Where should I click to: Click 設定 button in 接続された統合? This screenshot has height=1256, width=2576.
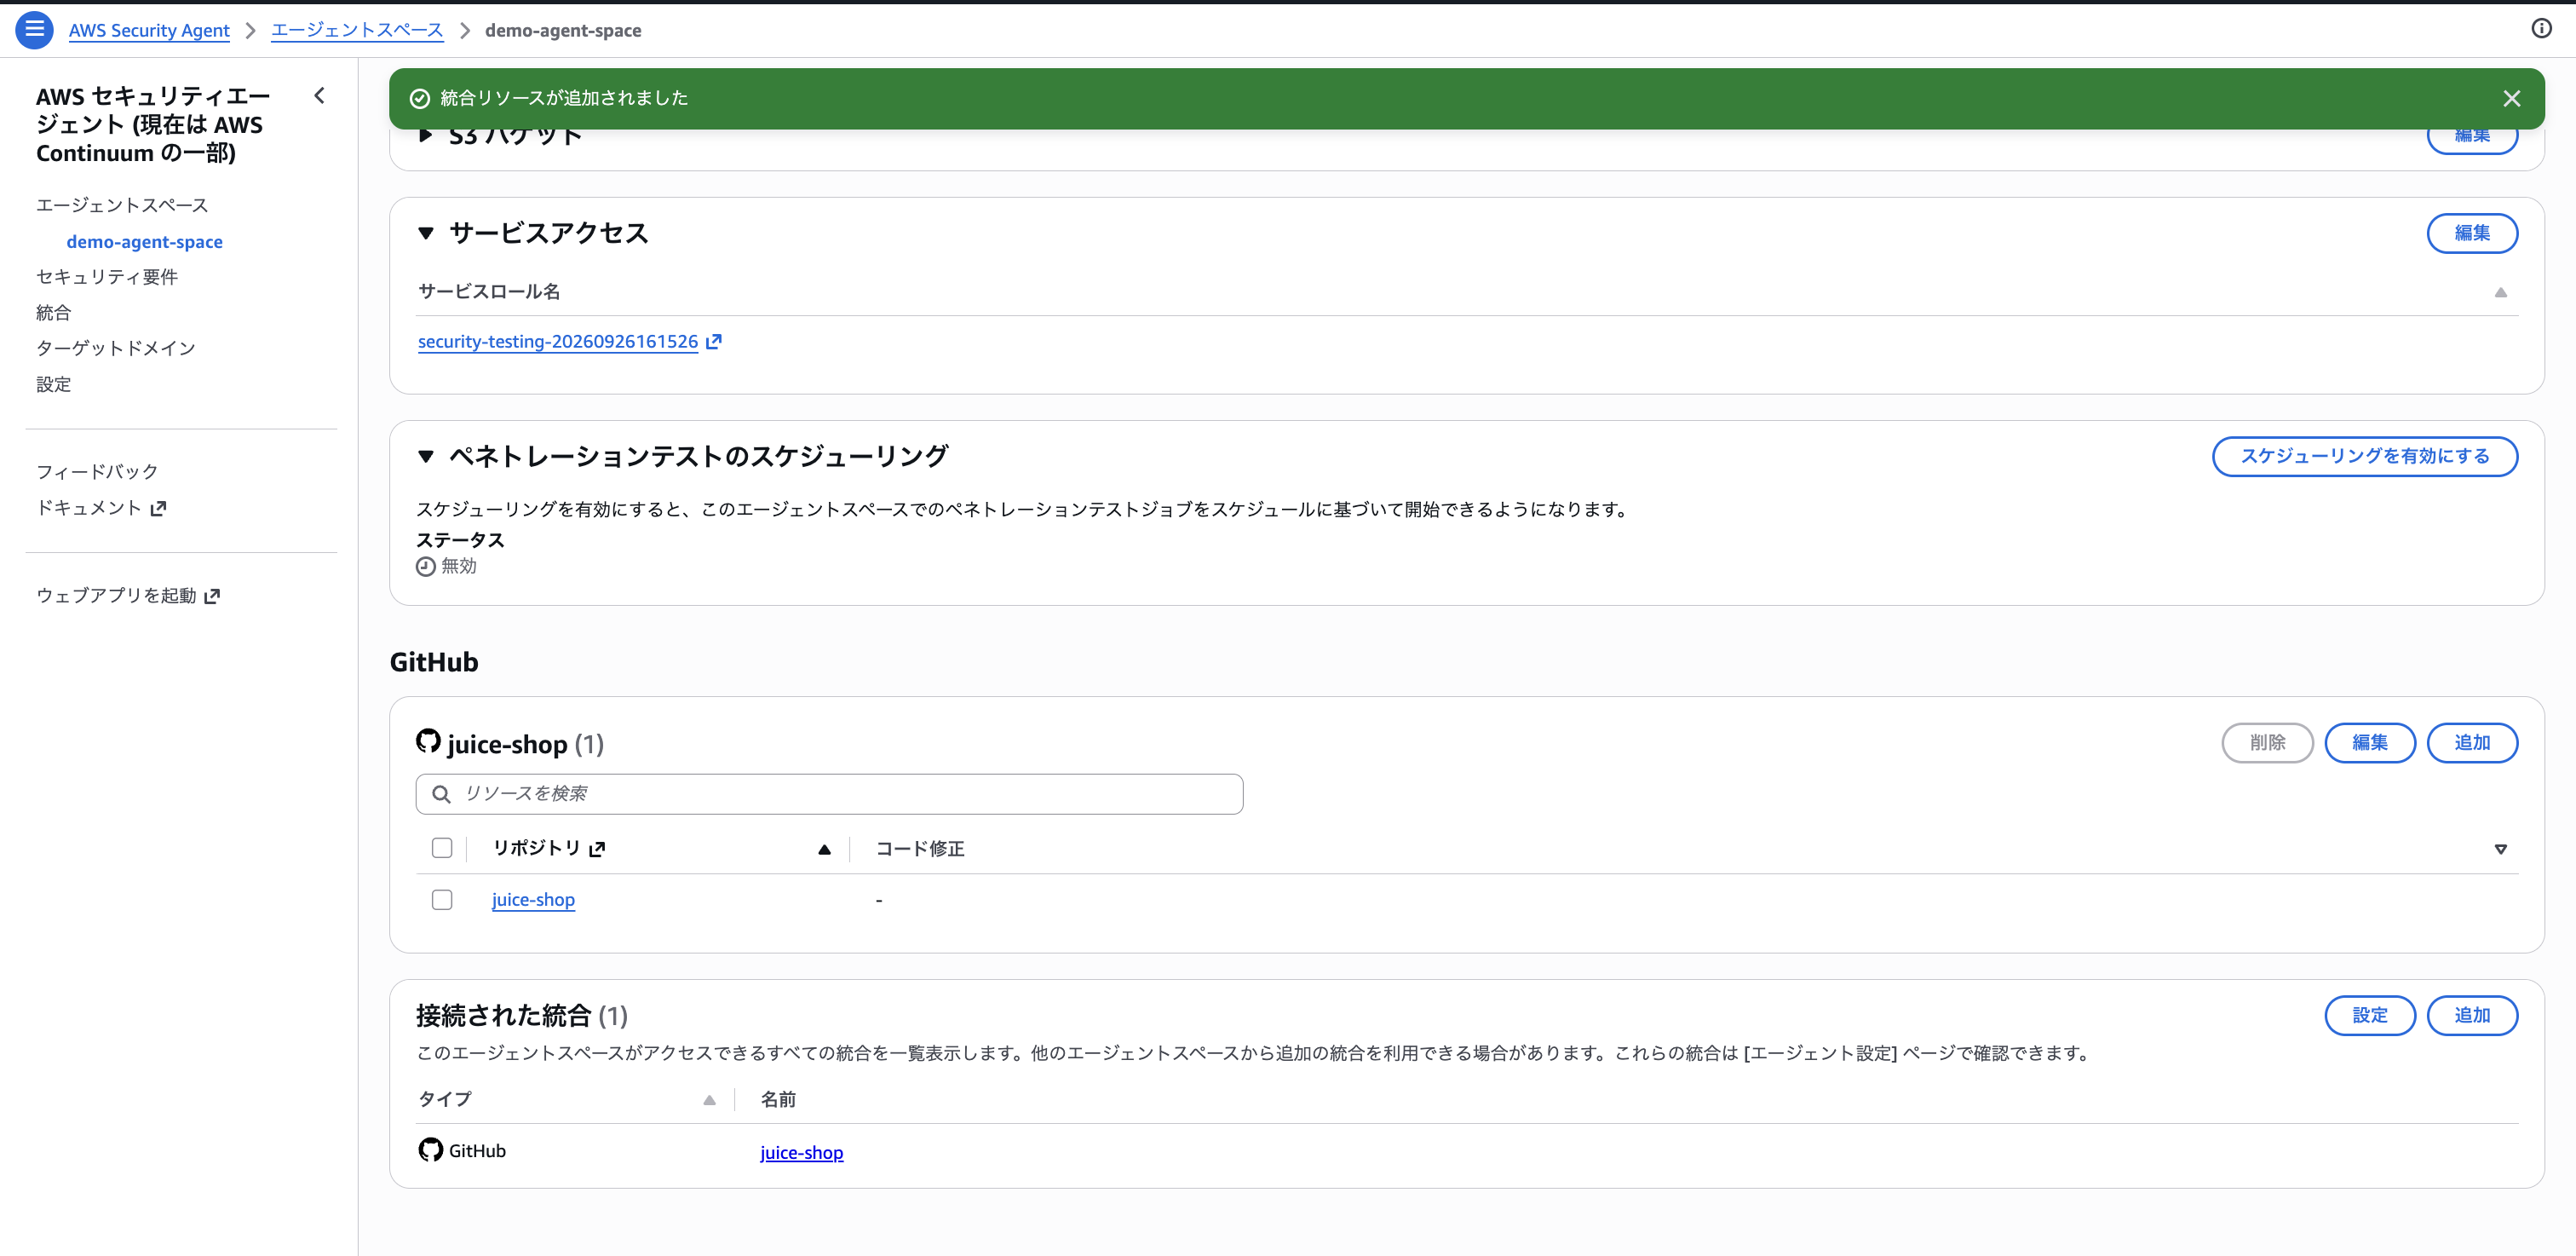pos(2370,1016)
